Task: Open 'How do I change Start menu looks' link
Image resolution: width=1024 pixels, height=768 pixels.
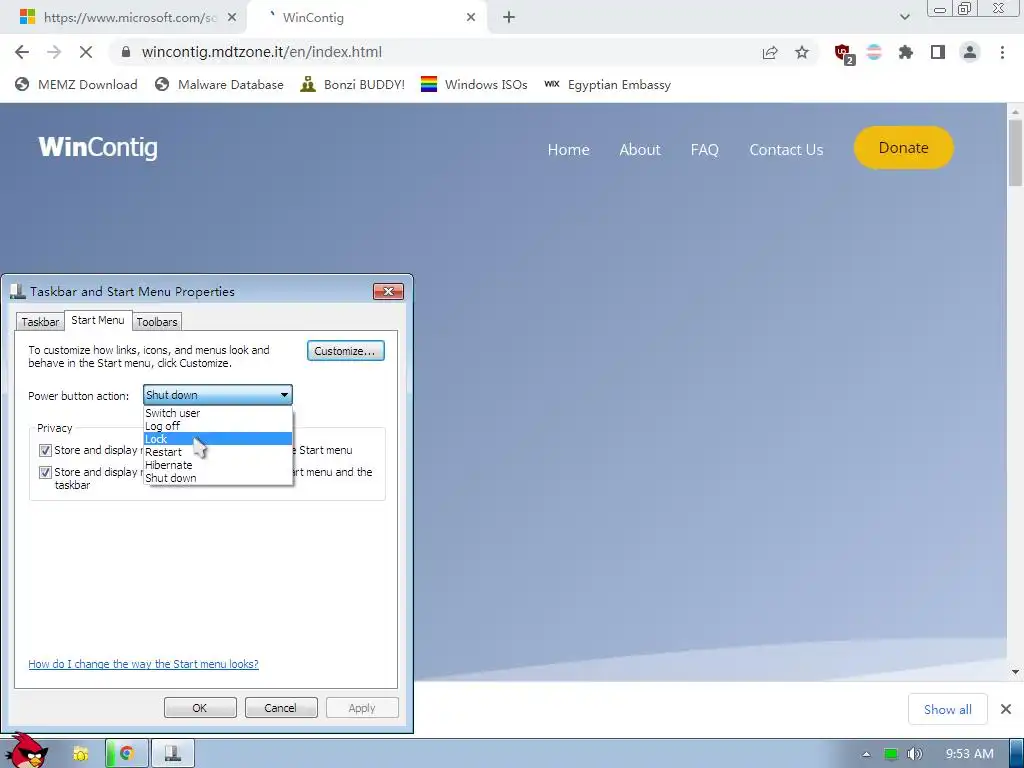Action: coord(143,664)
